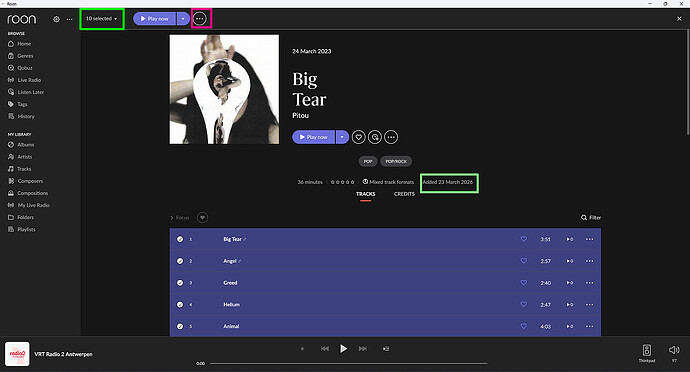
Task: Open the track Filter search
Action: pyautogui.click(x=591, y=217)
